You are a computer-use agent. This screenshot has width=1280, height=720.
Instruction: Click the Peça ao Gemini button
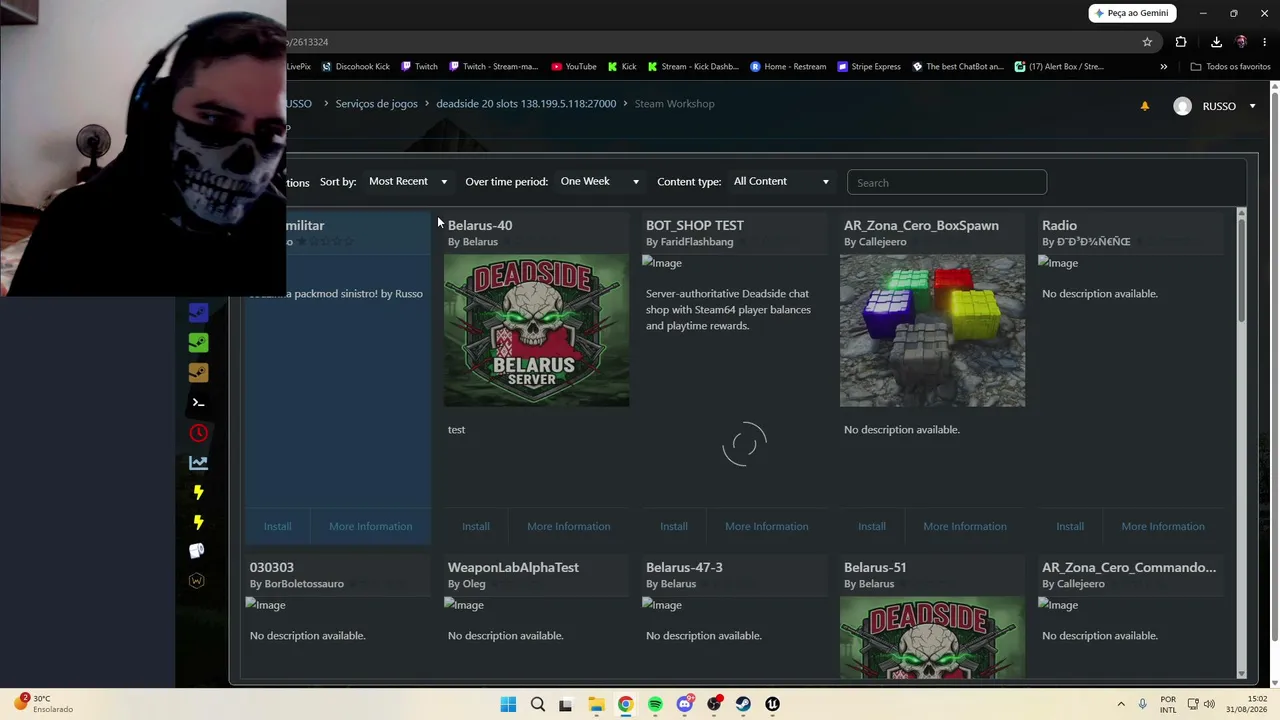click(1132, 13)
